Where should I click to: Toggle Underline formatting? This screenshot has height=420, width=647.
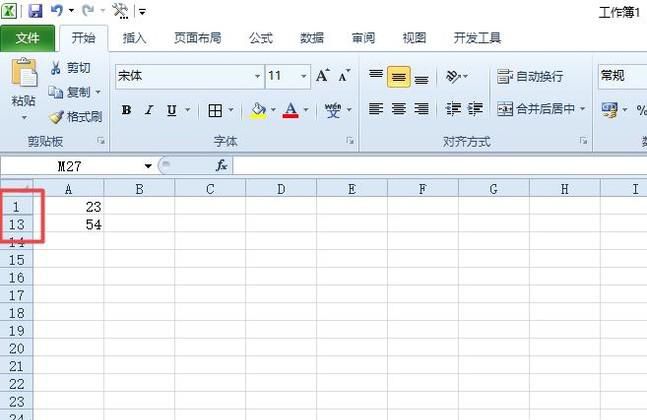(172, 110)
